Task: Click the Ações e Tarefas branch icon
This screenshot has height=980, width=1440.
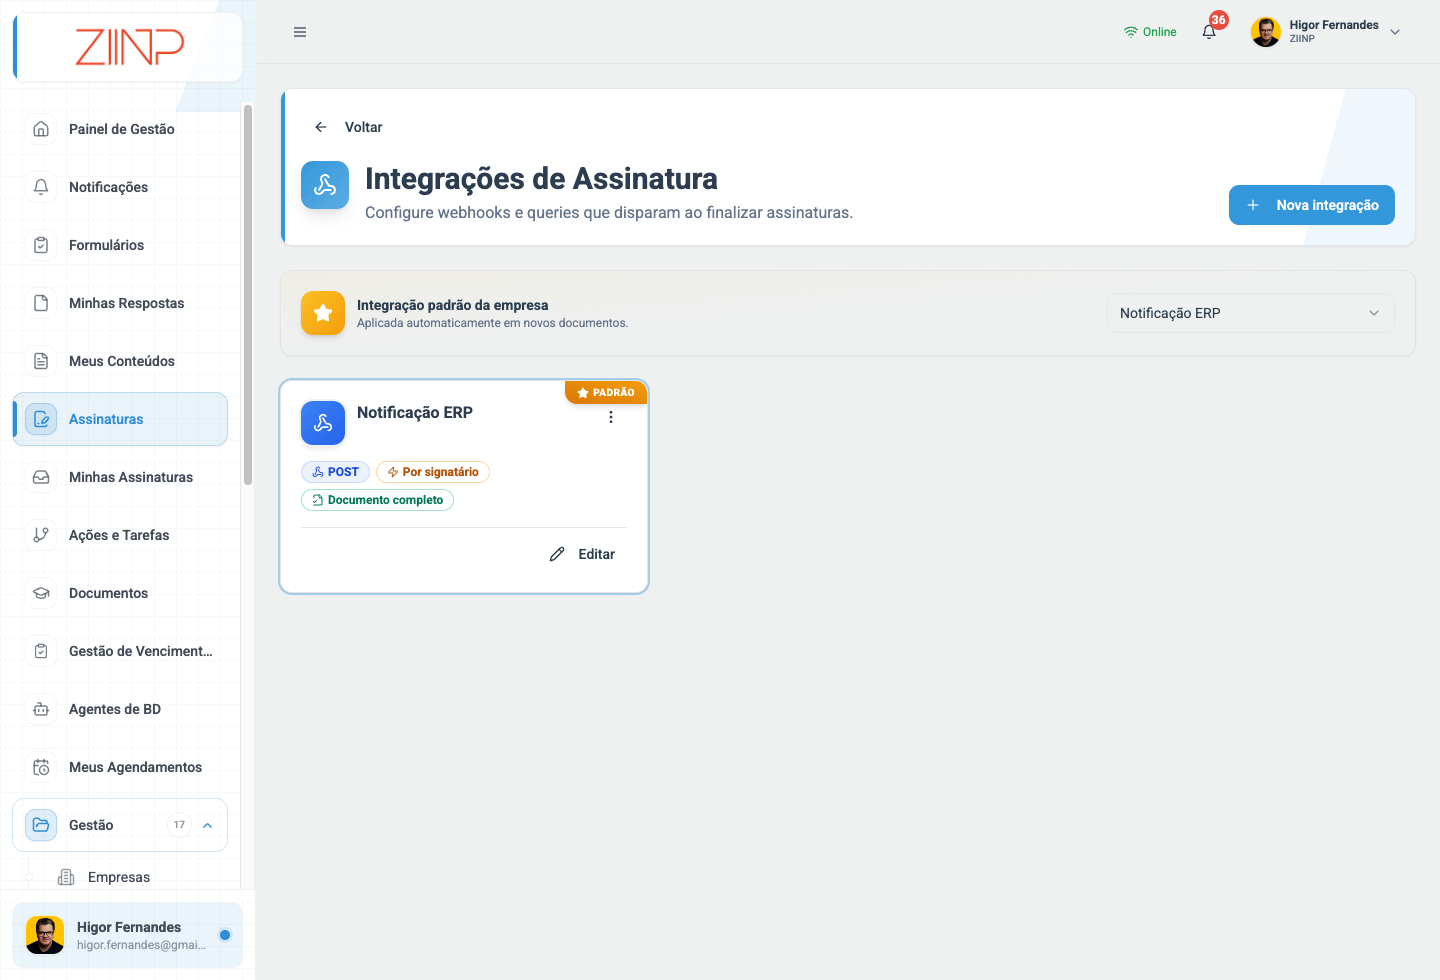Action: (x=41, y=535)
